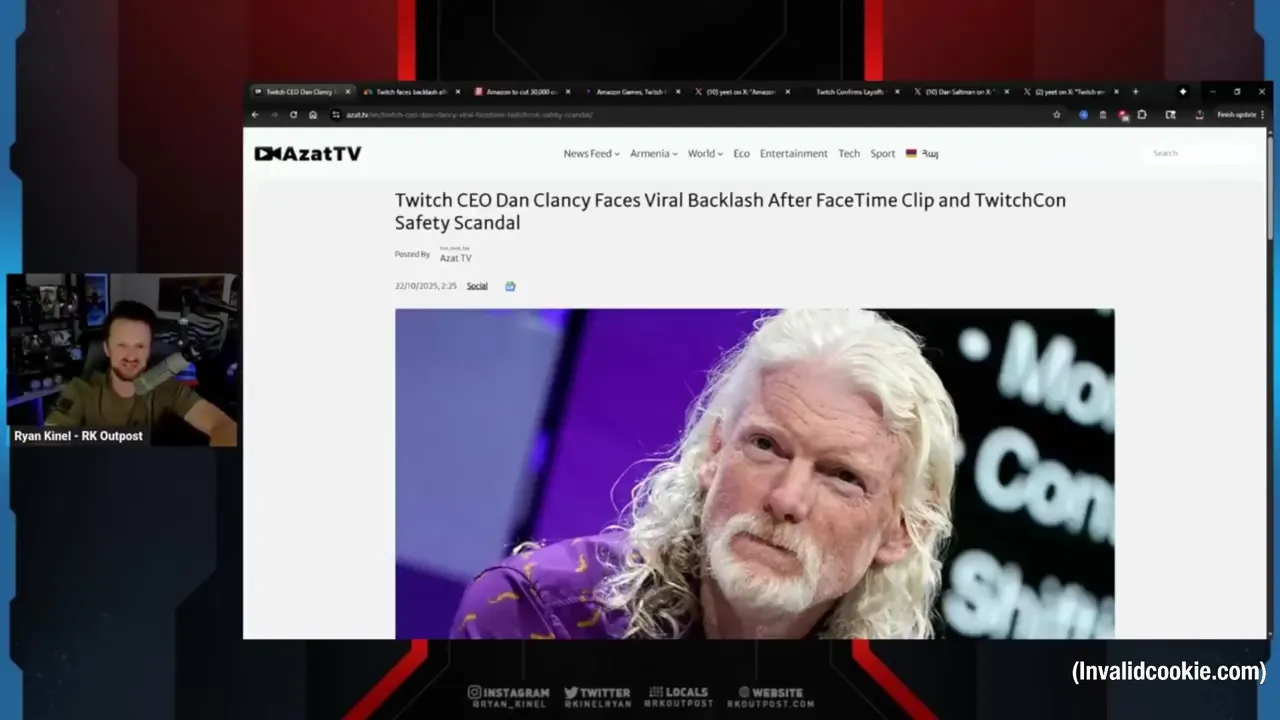
Task: Open the 'Azat TV' author link
Action: (x=455, y=258)
